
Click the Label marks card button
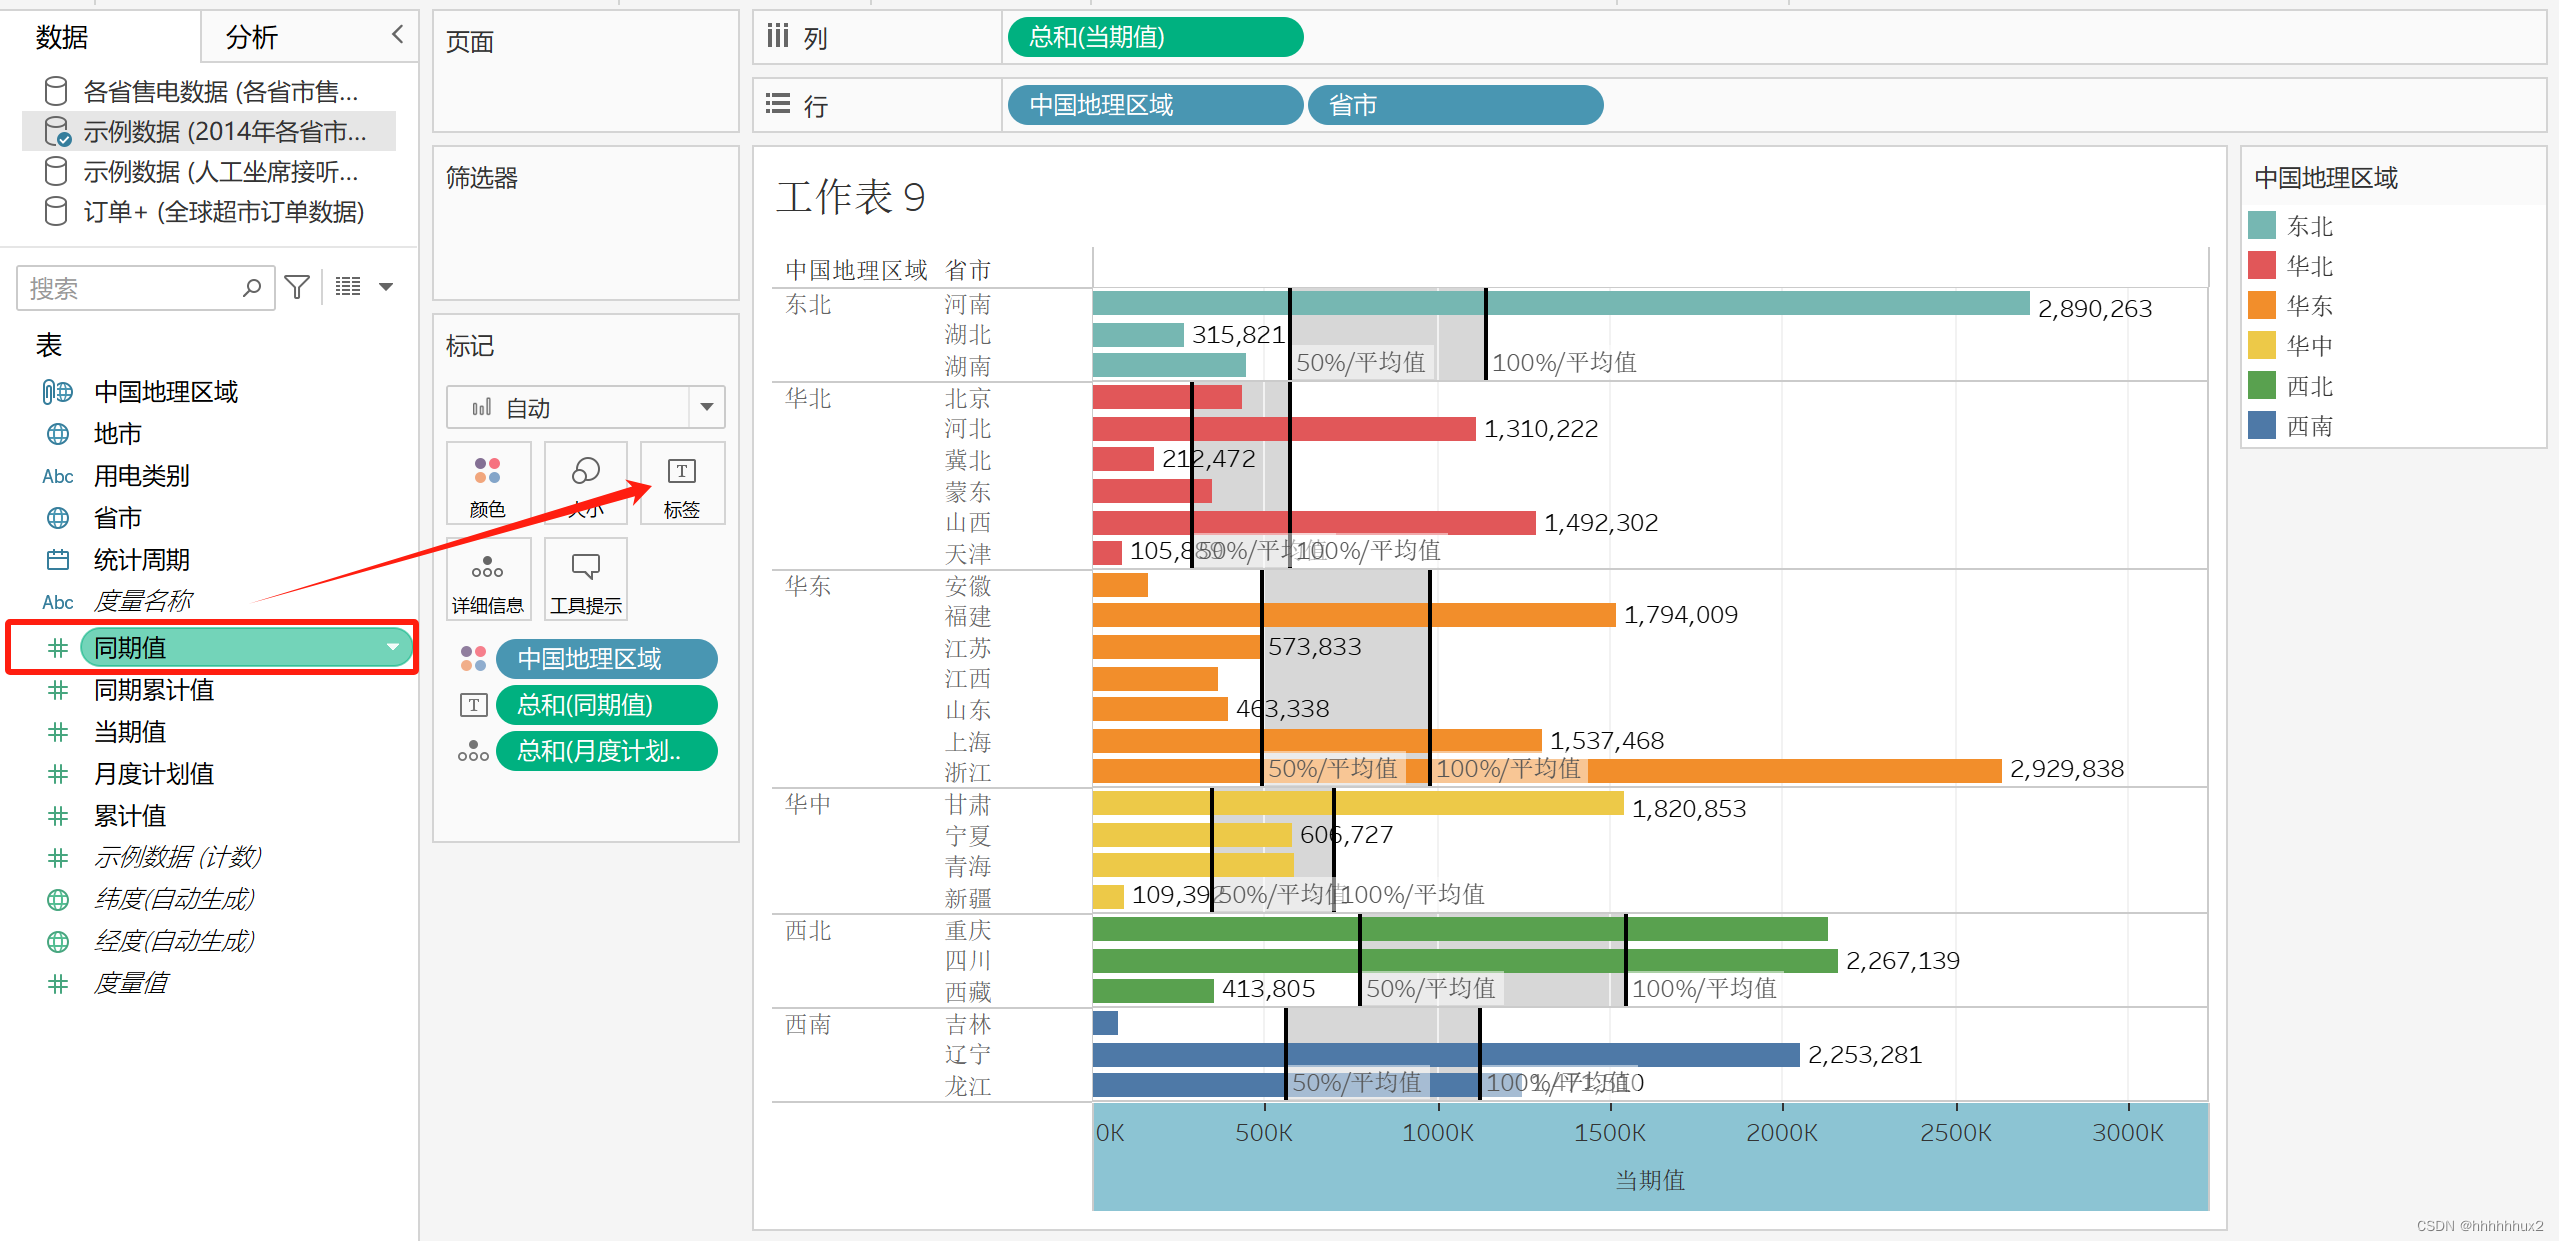click(682, 484)
